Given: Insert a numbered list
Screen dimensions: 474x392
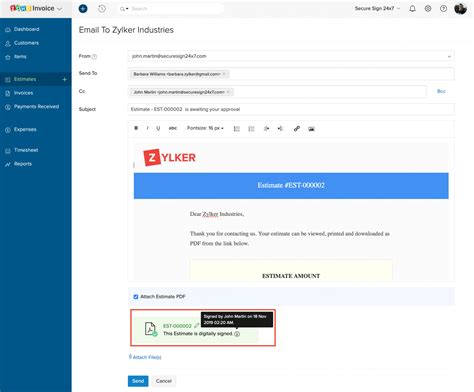Looking at the screenshot, I should coord(251,129).
